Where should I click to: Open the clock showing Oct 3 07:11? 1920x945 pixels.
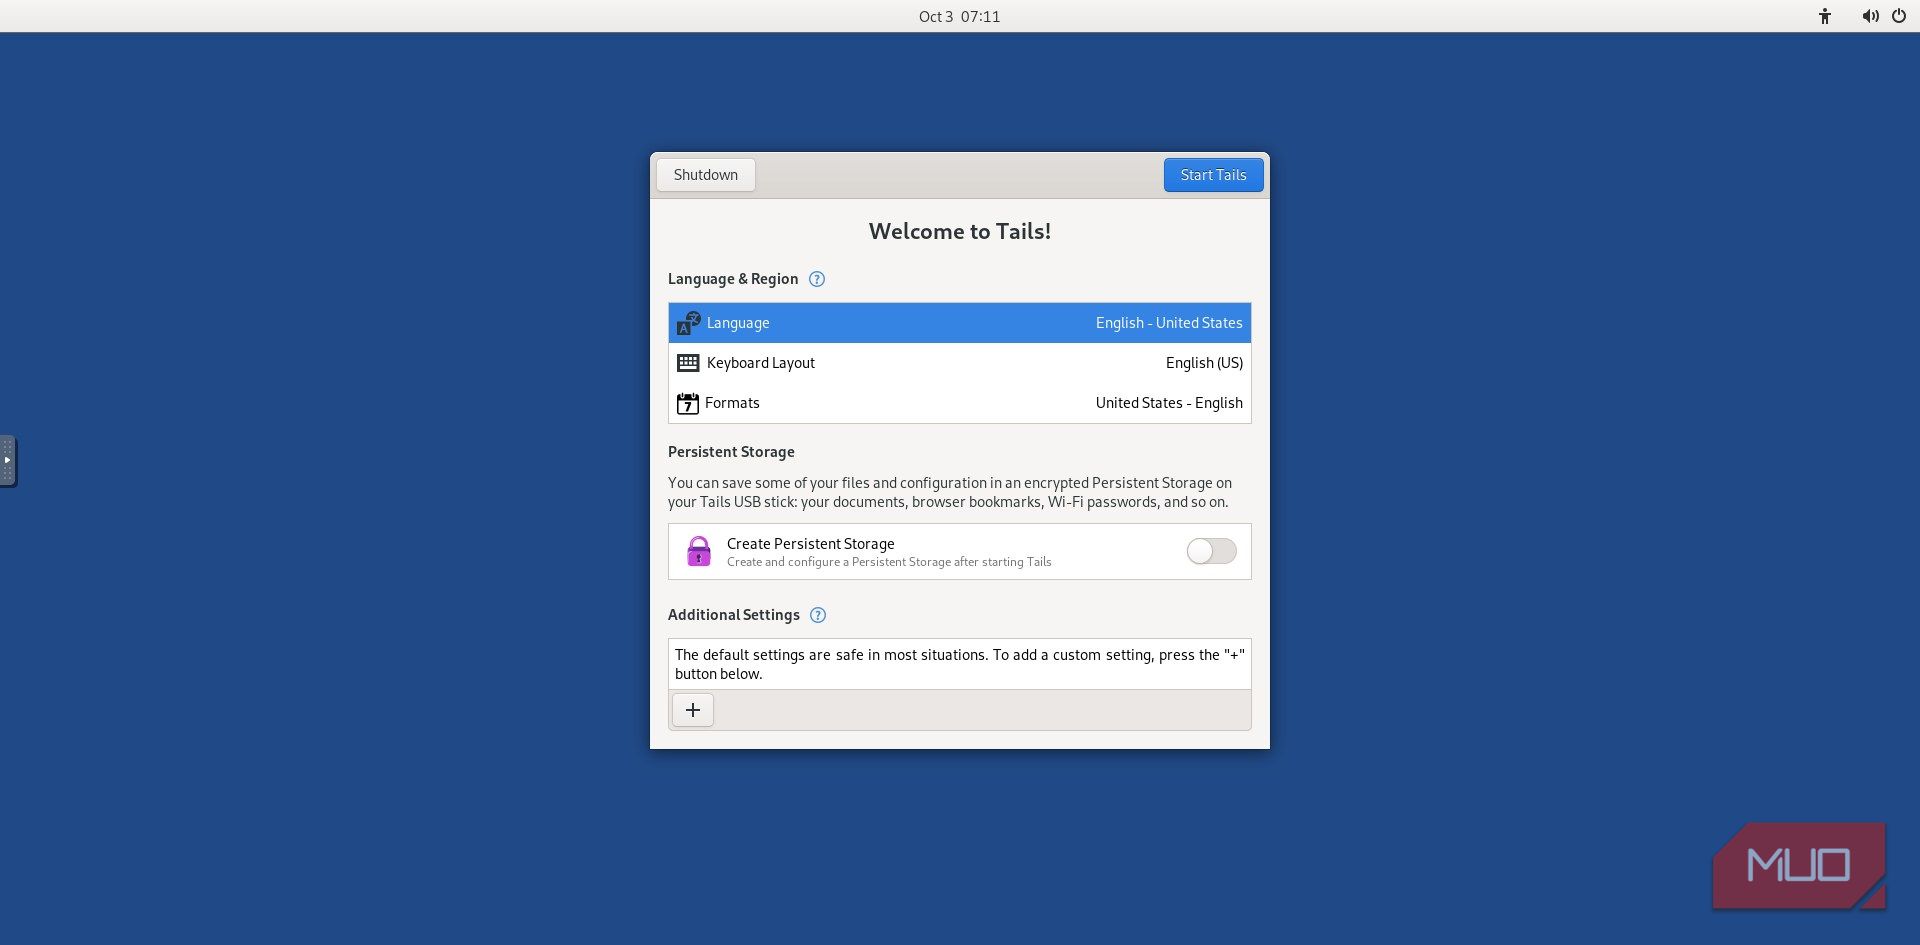[x=960, y=16]
